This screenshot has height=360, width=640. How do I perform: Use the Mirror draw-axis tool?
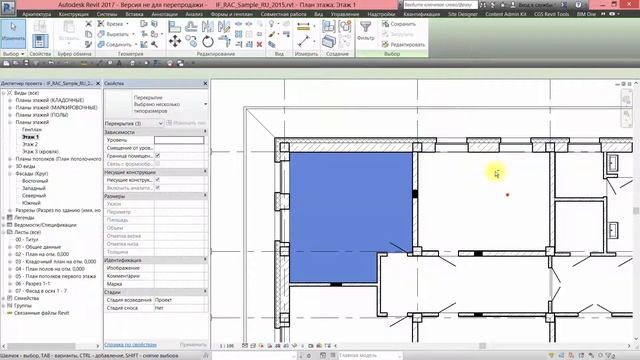pyautogui.click(x=224, y=27)
